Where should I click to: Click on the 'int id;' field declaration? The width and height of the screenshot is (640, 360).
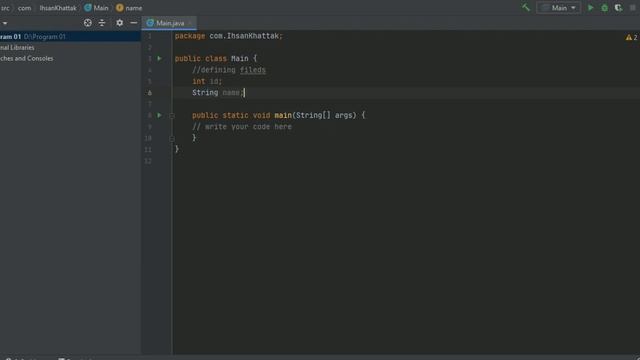pos(207,81)
